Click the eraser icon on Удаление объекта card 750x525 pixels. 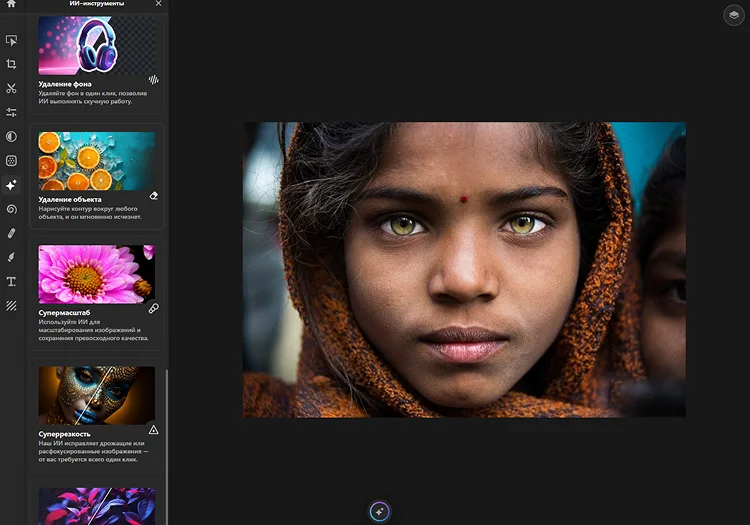coord(154,196)
